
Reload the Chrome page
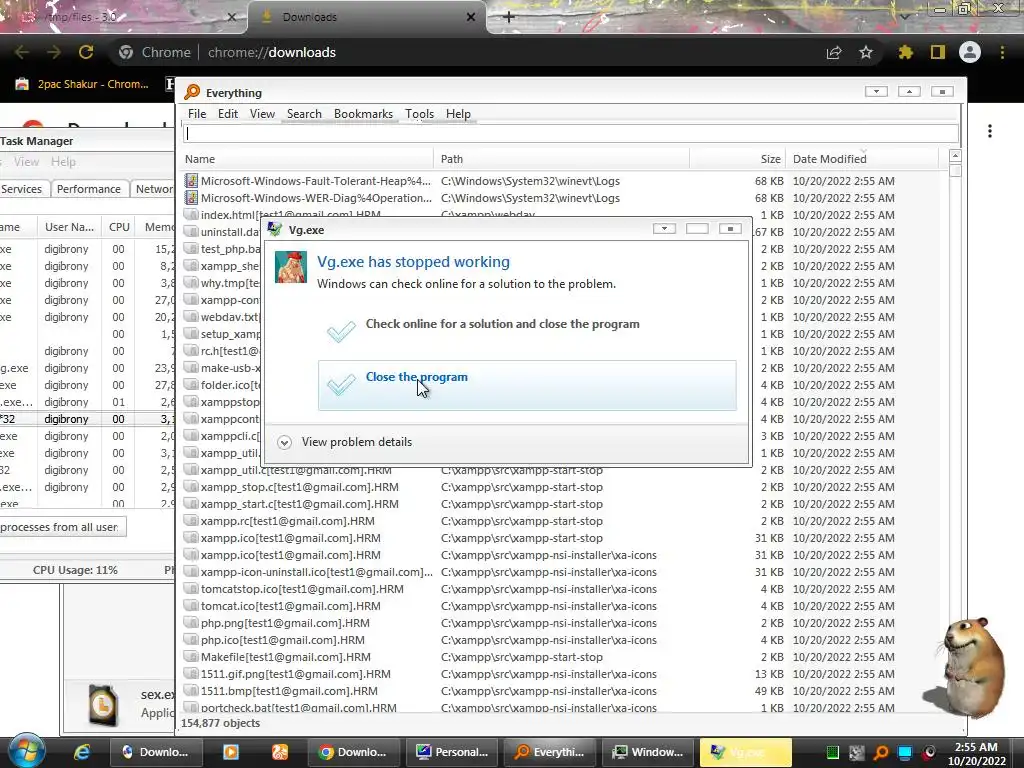[86, 52]
